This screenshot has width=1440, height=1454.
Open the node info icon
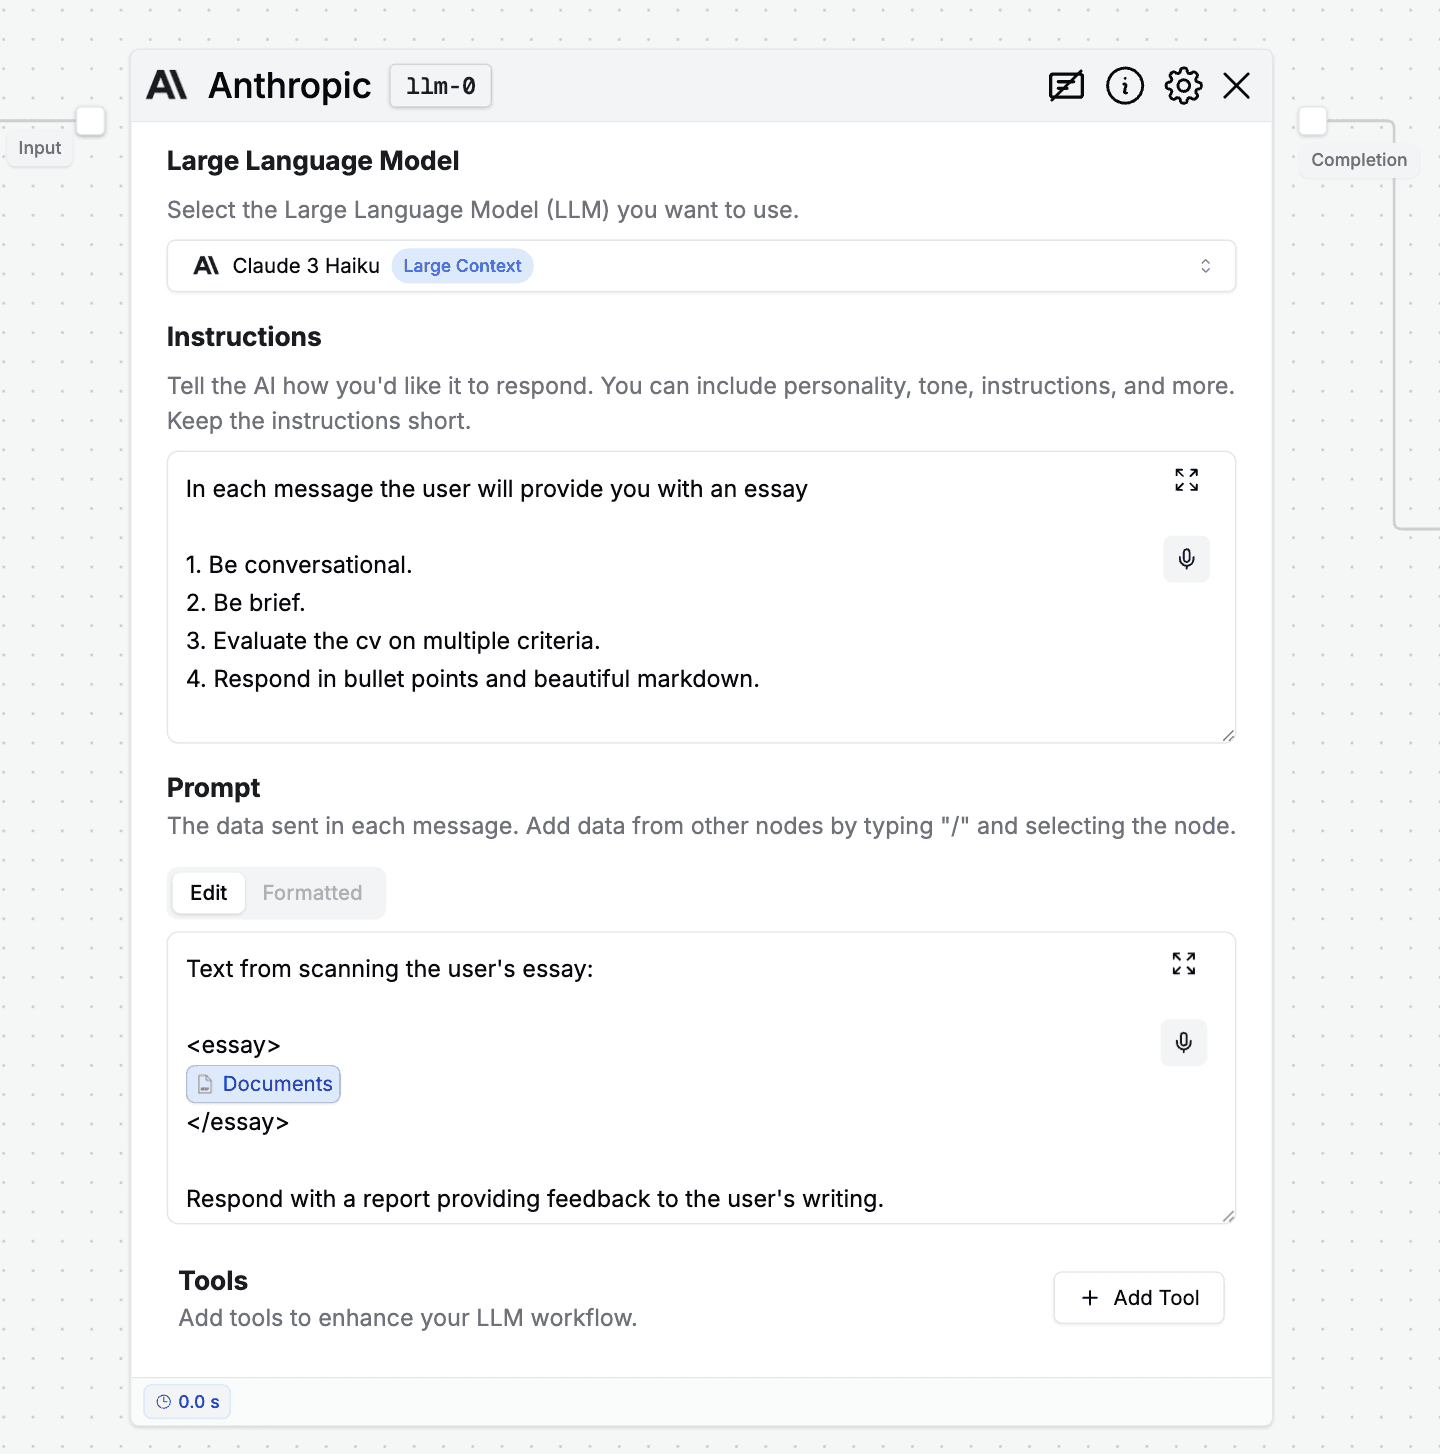1125,86
